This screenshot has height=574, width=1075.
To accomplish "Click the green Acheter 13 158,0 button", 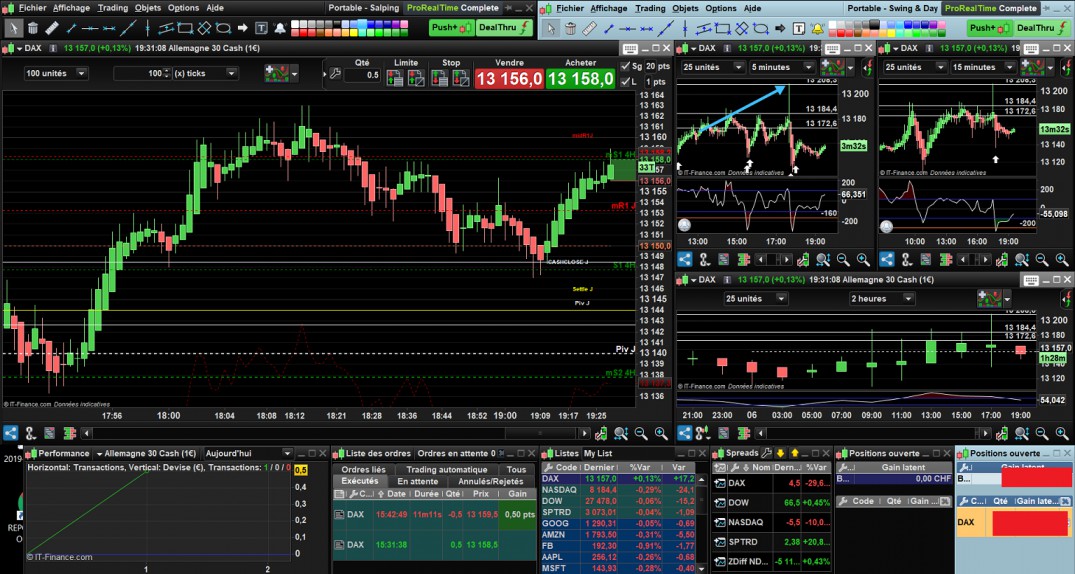I will [580, 79].
